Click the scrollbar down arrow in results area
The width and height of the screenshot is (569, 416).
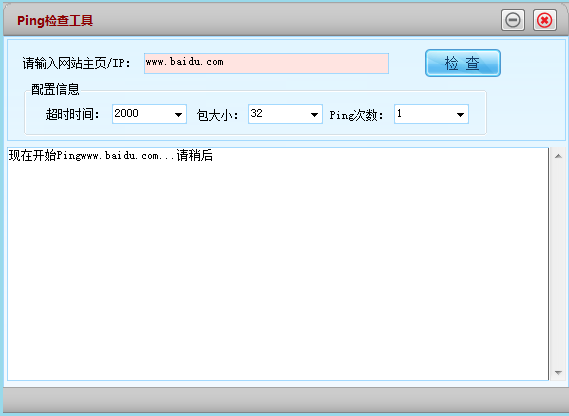558,372
